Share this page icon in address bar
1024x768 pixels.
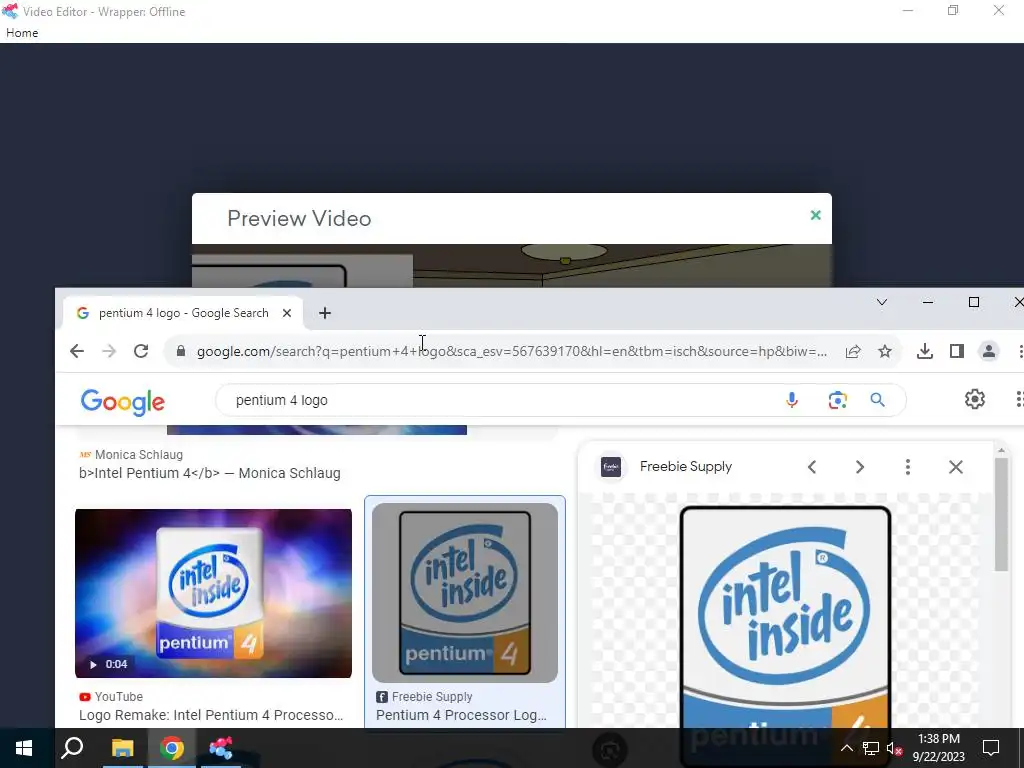click(853, 351)
